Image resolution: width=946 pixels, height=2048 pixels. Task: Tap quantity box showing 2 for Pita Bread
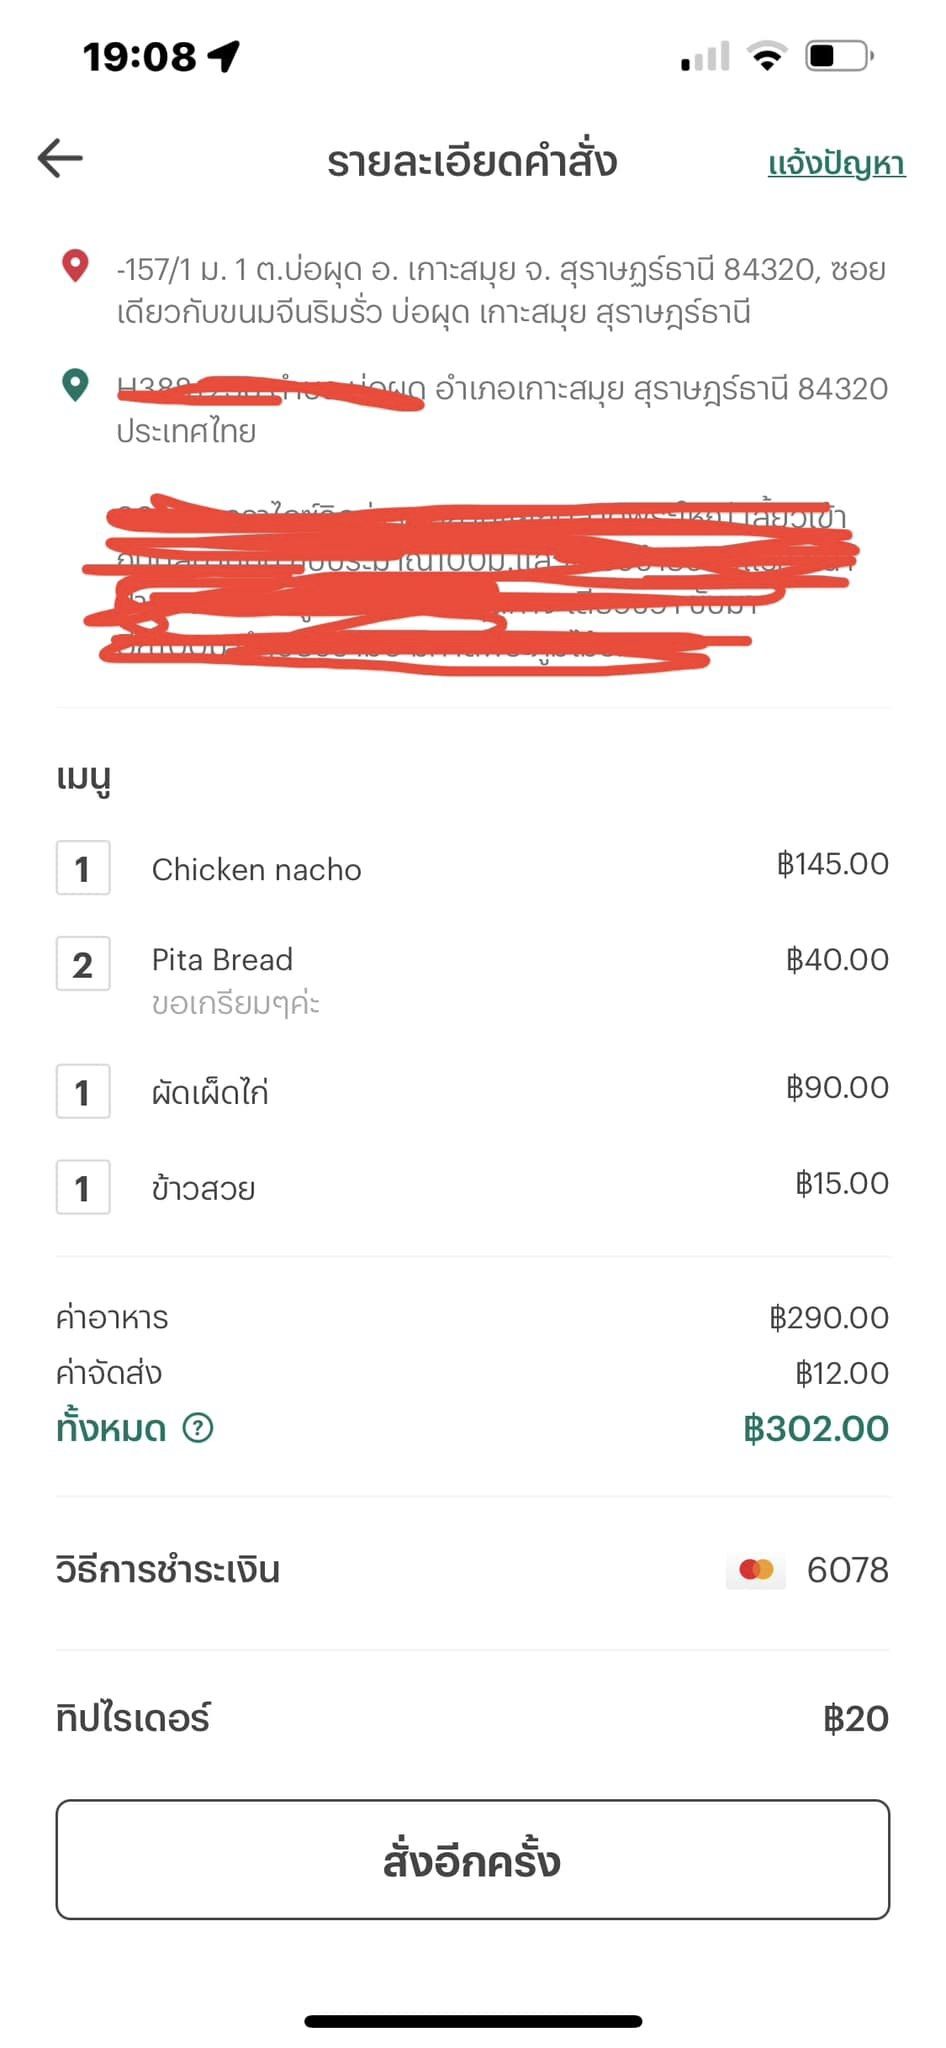point(83,964)
